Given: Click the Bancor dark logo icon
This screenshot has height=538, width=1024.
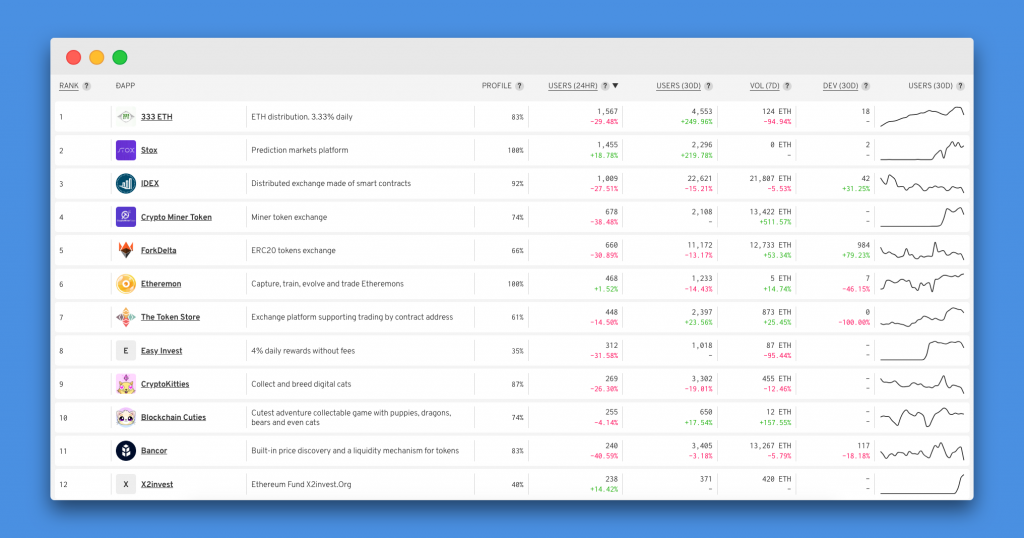Looking at the screenshot, I should 125,451.
